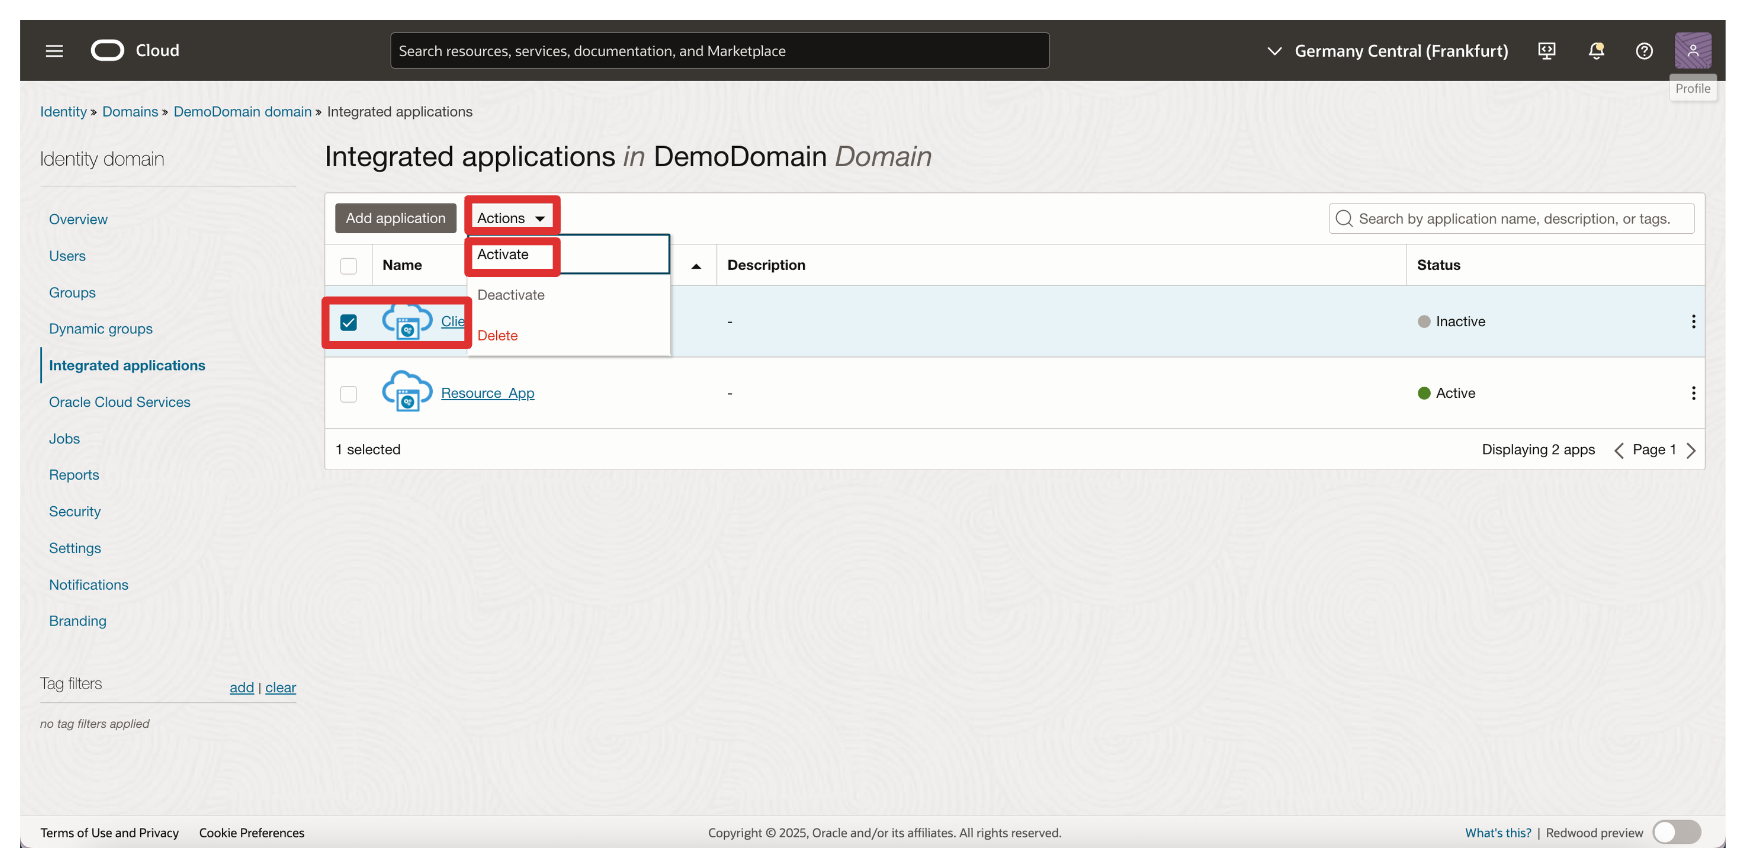Open the Cloud Shell developer tools icon
This screenshot has height=868, width=1745.
(1546, 51)
